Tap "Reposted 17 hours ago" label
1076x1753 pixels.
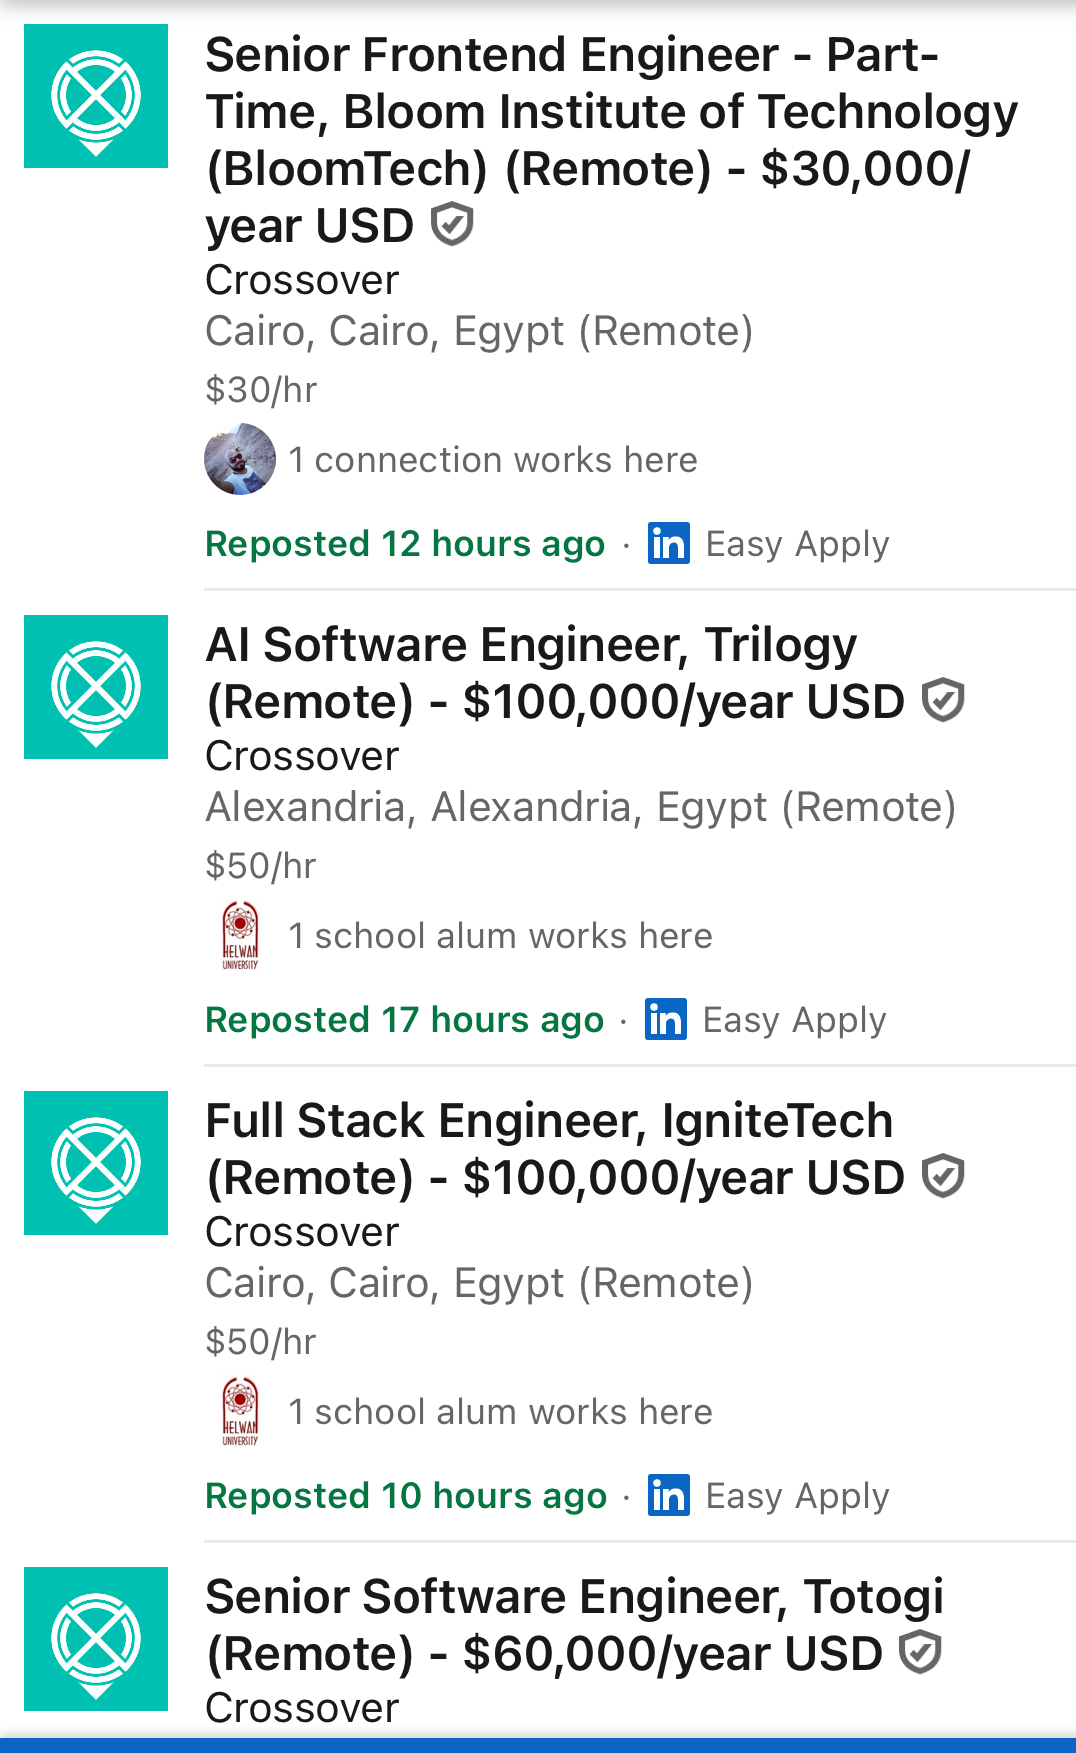click(x=405, y=1020)
